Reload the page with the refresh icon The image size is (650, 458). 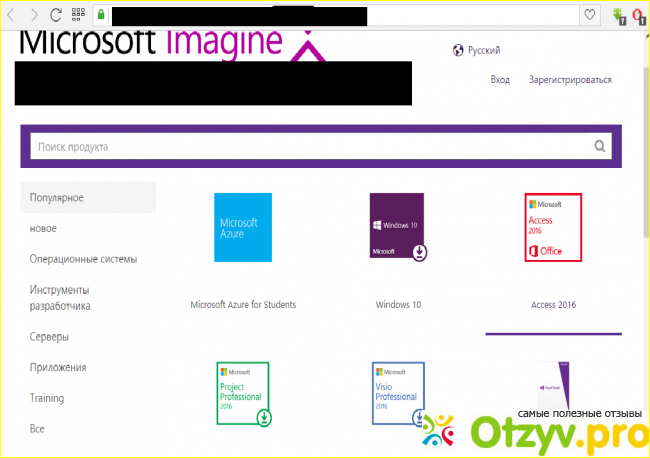click(56, 15)
